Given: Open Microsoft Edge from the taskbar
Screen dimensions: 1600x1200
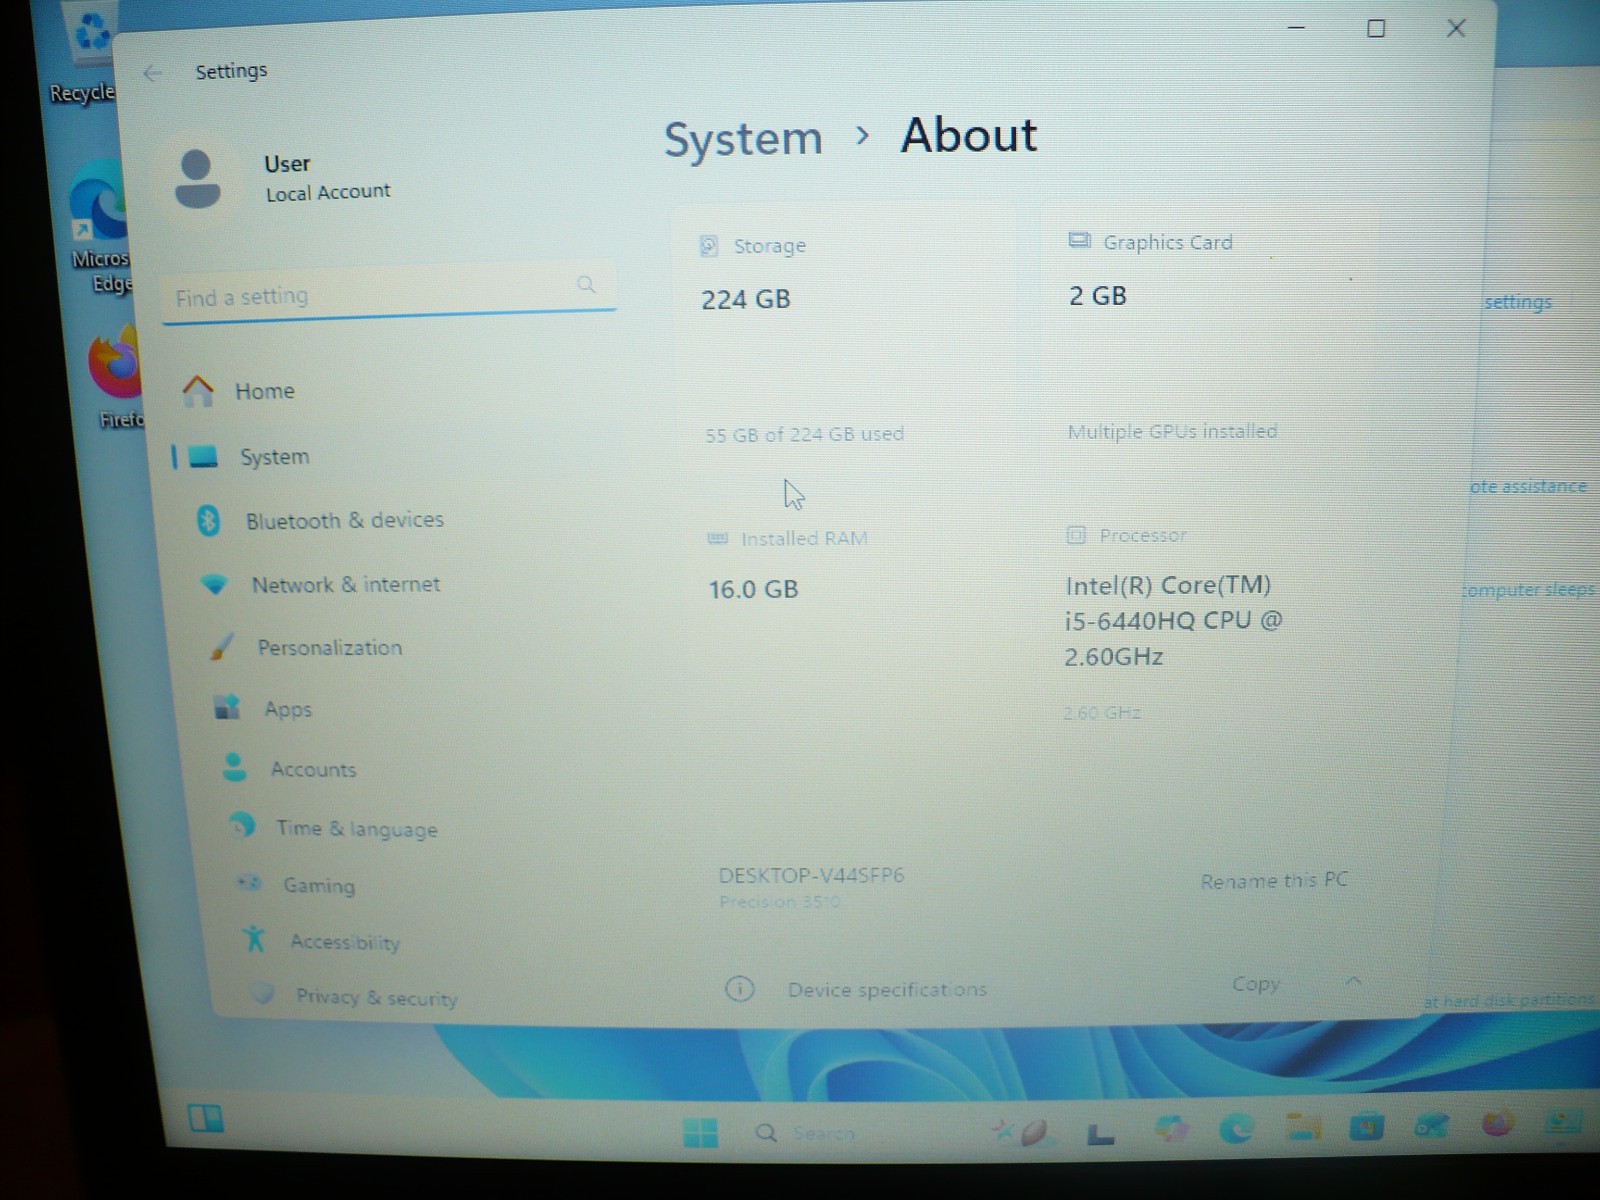Looking at the screenshot, I should click(x=1236, y=1130).
